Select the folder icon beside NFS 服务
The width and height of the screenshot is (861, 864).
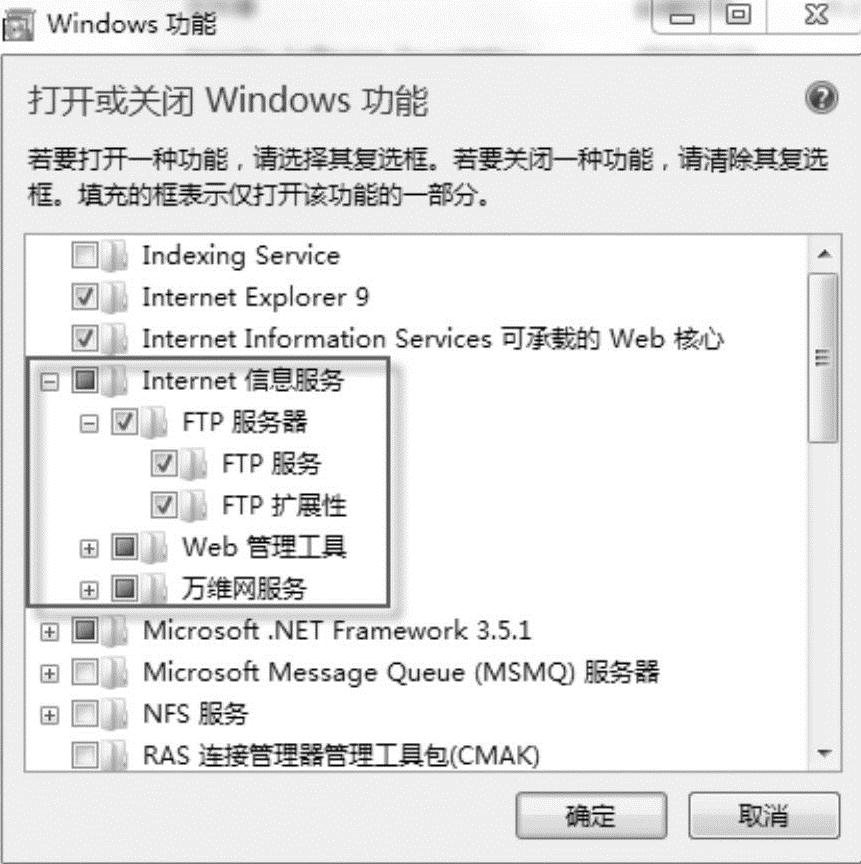coord(115,715)
